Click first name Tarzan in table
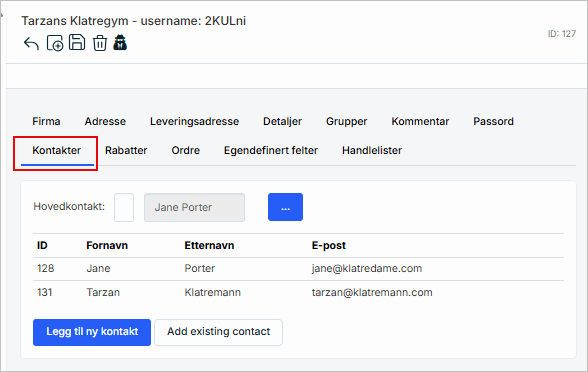Image resolution: width=588 pixels, height=372 pixels. [x=103, y=292]
